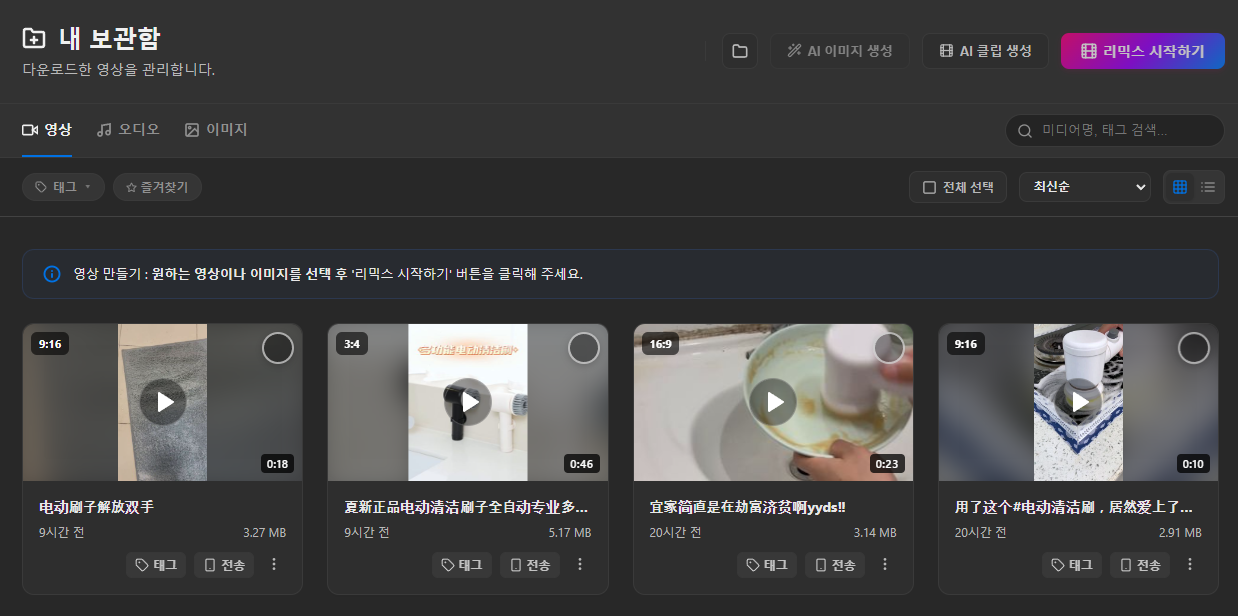Play the 0:46 video preview
The image size is (1238, 616).
[468, 402]
